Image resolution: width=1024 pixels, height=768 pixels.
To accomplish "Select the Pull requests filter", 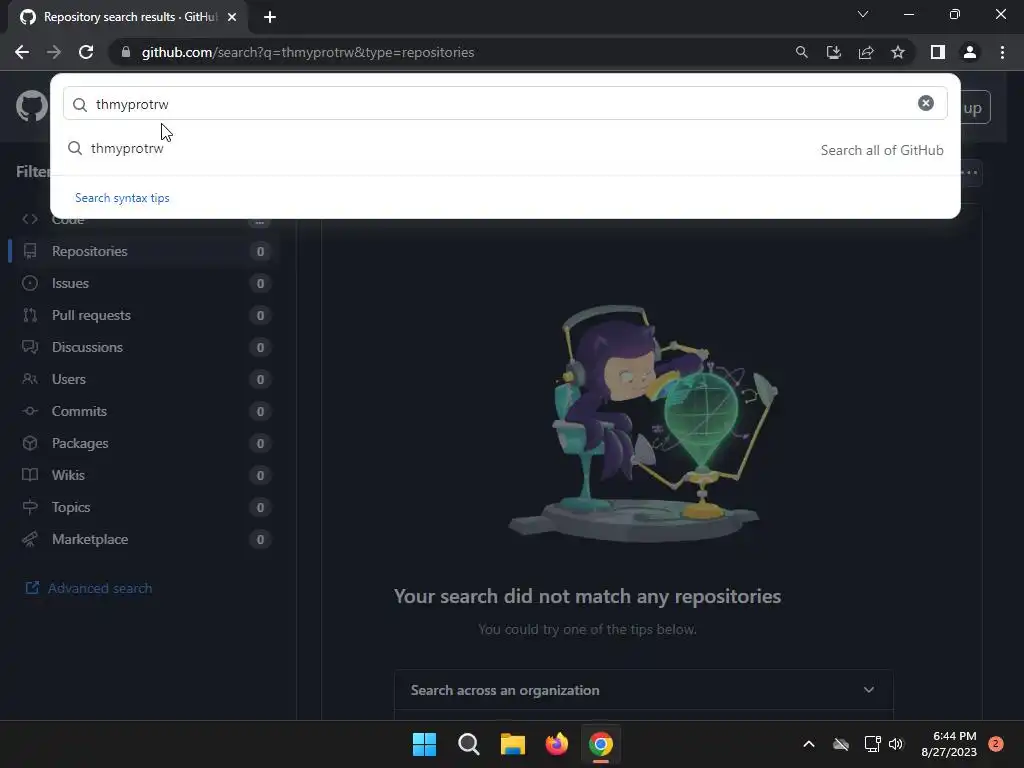I will pyautogui.click(x=145, y=315).
